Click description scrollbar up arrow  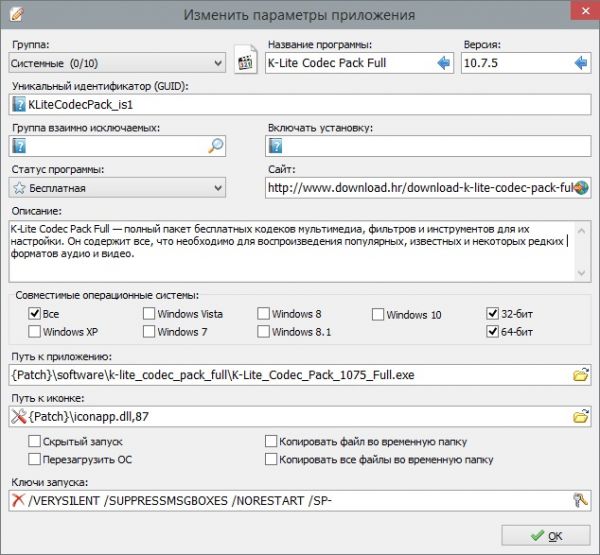click(582, 231)
